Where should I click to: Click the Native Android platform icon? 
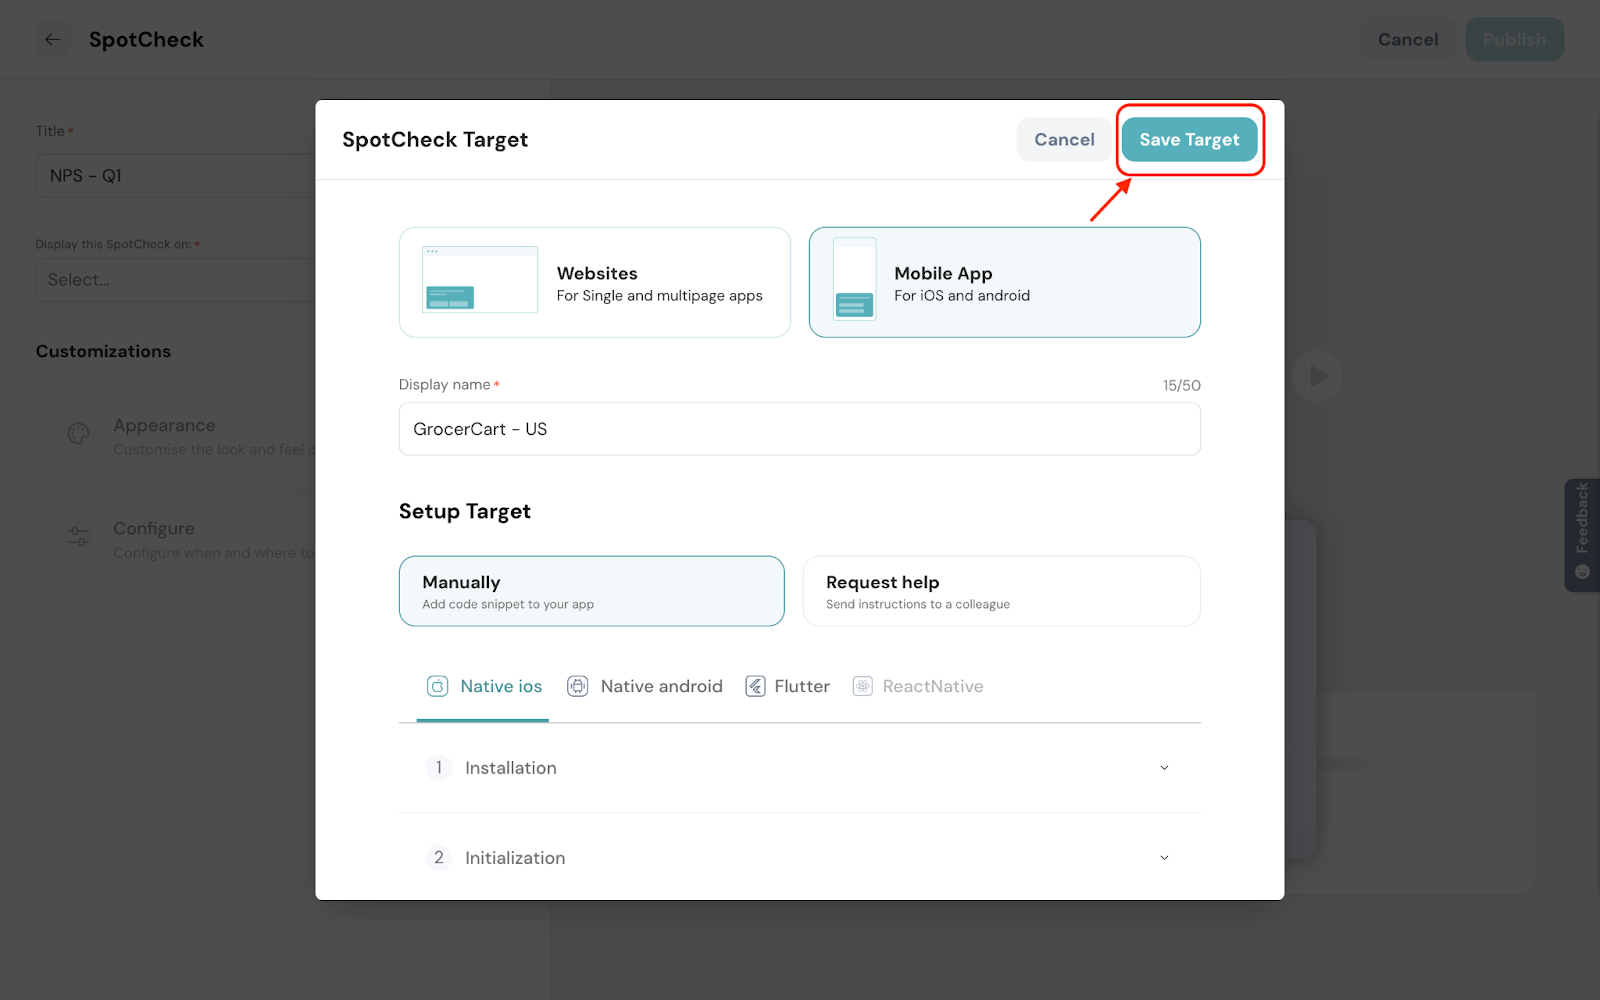[x=577, y=686]
